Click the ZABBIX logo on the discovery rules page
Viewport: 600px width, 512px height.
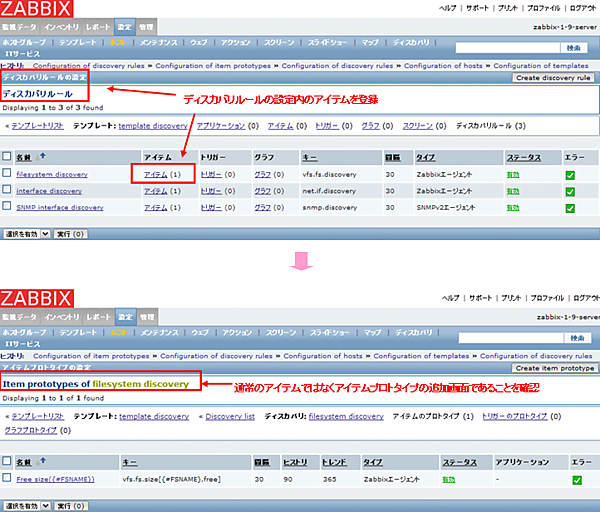pyautogui.click(x=36, y=12)
